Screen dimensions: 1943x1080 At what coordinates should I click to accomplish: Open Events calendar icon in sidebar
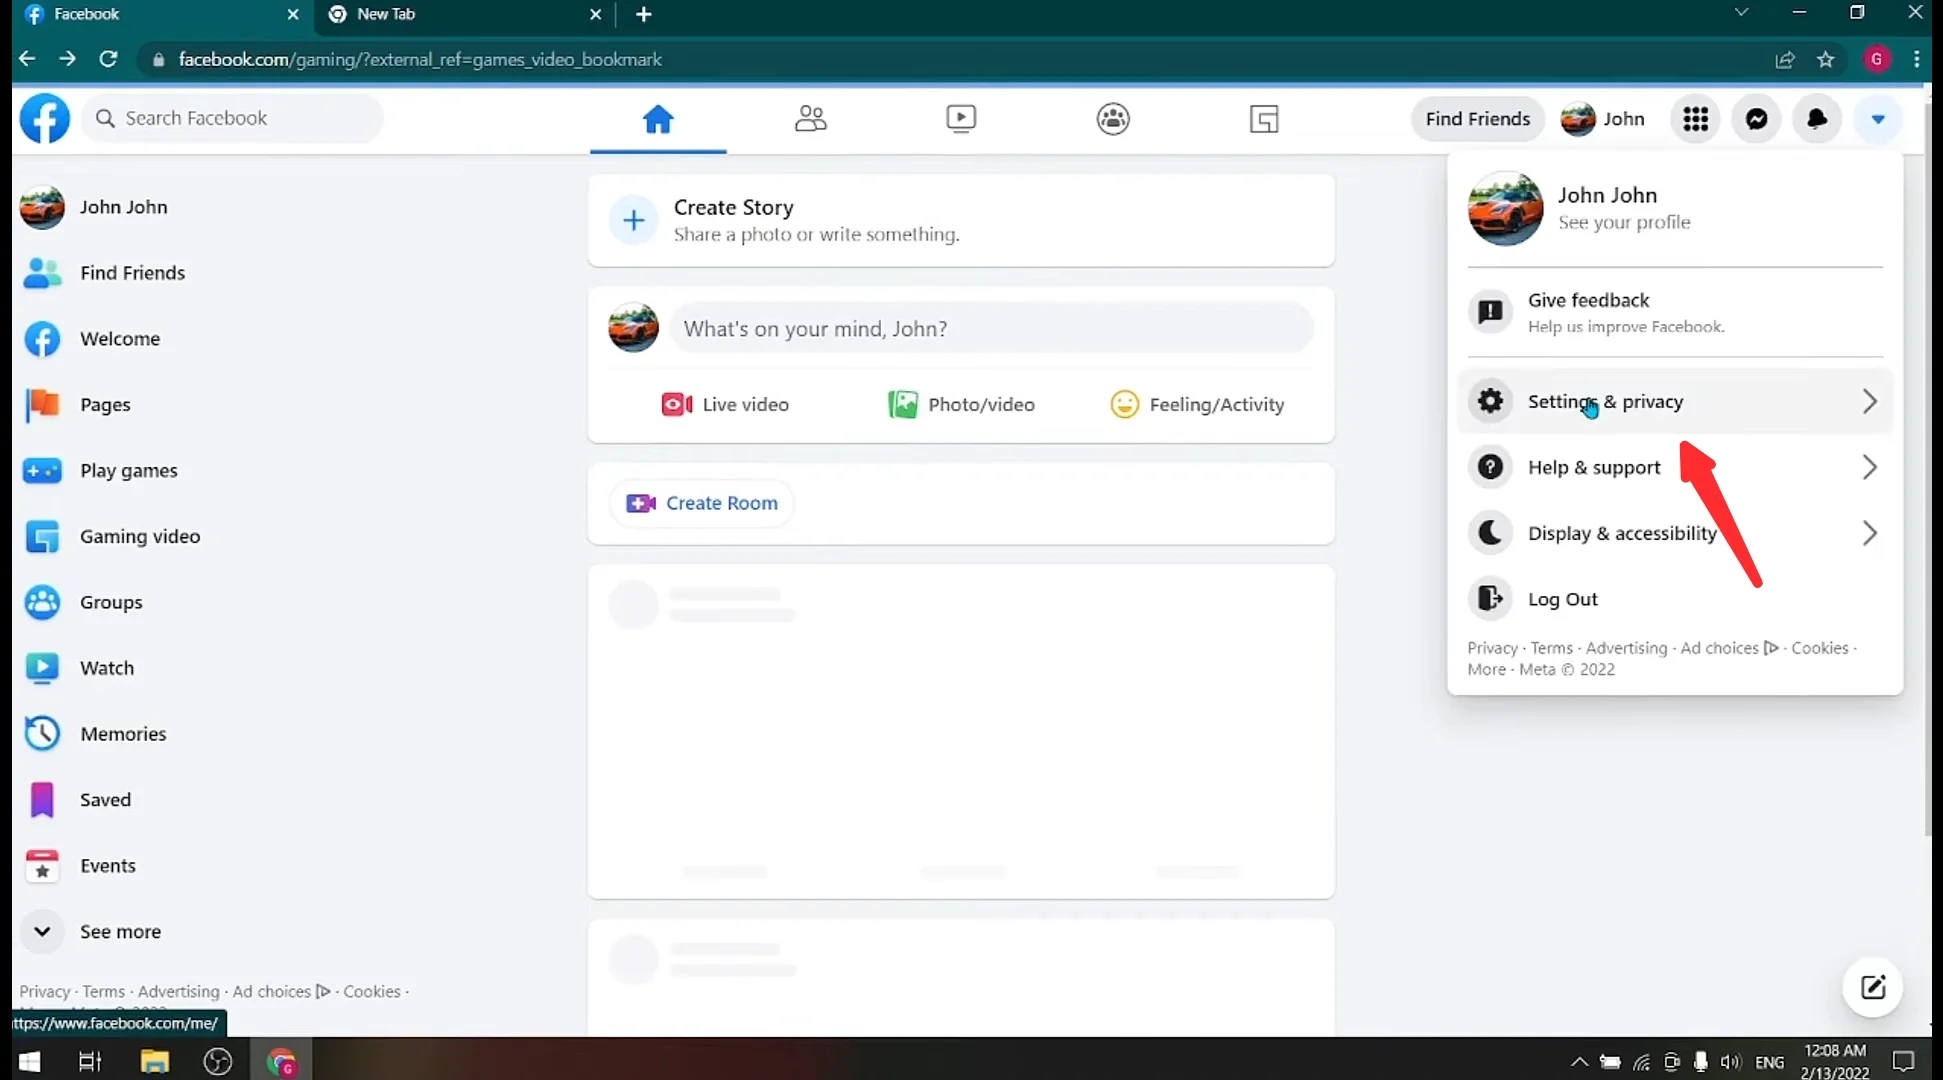click(42, 866)
